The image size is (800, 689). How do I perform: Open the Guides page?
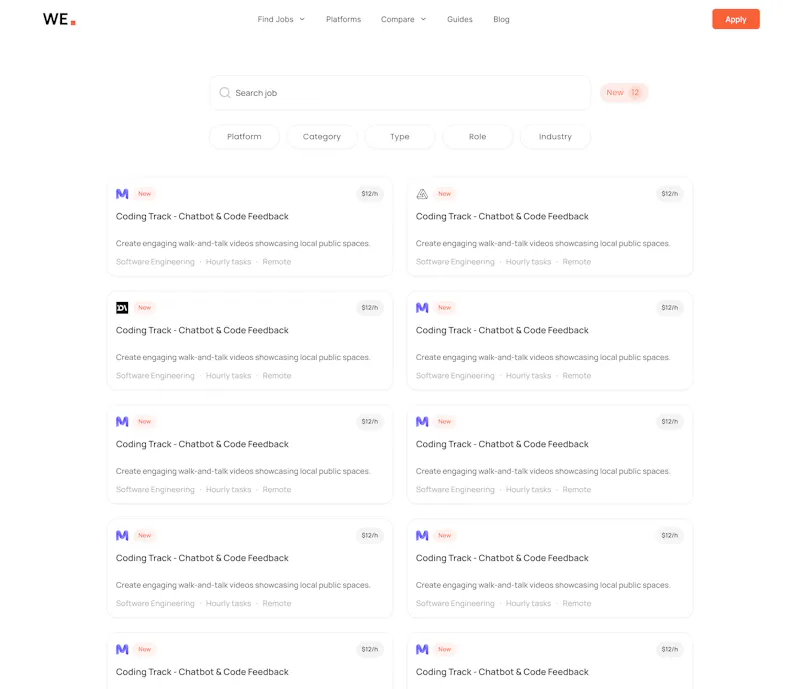click(460, 19)
